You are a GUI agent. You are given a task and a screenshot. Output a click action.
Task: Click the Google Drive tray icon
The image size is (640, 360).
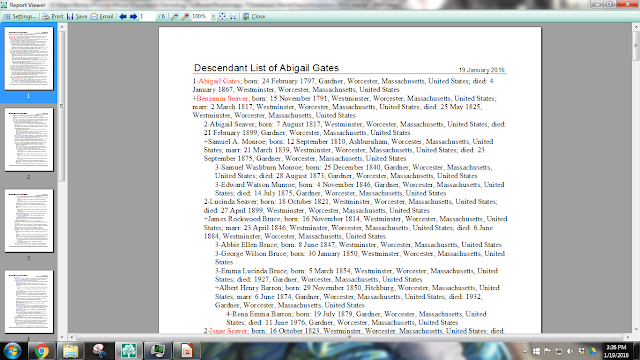(x=593, y=351)
